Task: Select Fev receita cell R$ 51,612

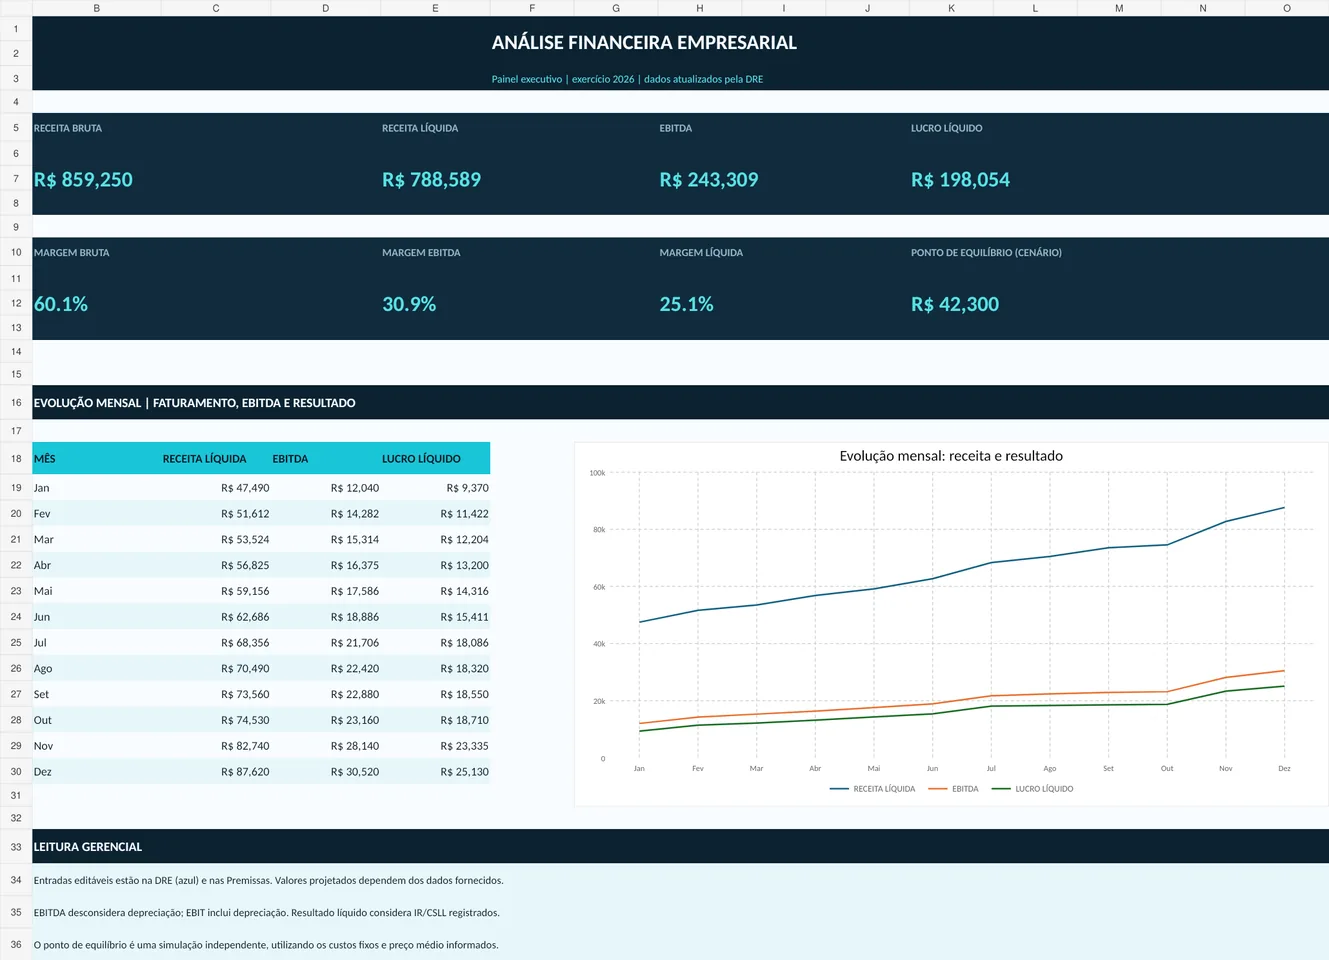Action: (x=216, y=514)
